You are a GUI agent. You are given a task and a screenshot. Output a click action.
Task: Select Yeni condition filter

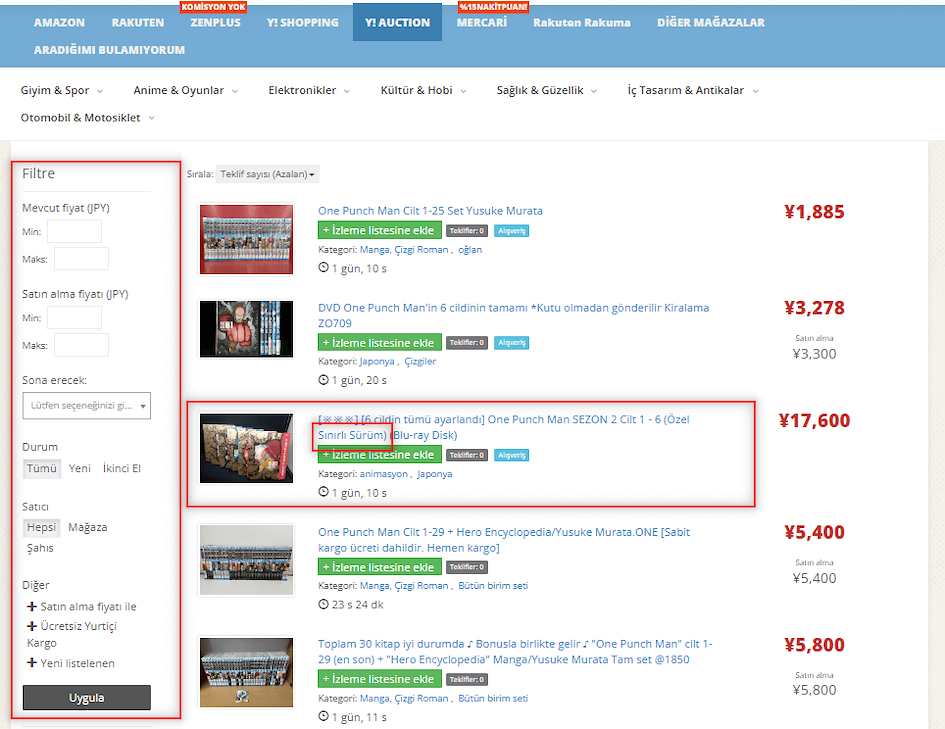coord(80,469)
